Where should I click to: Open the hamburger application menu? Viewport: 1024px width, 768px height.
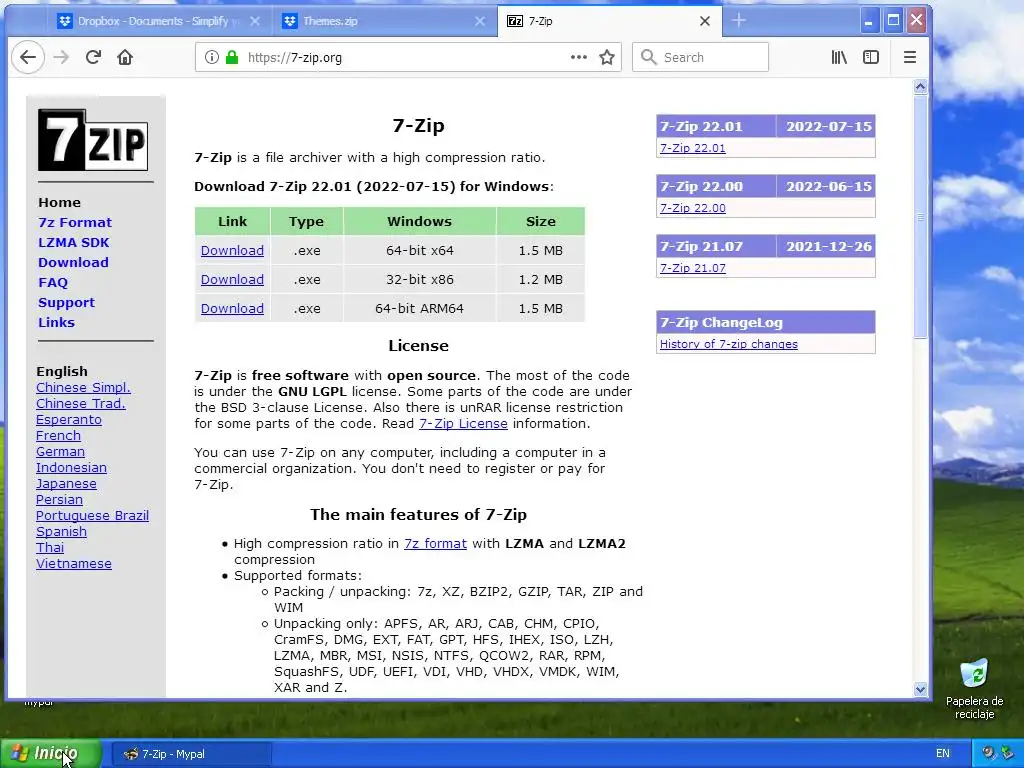910,57
